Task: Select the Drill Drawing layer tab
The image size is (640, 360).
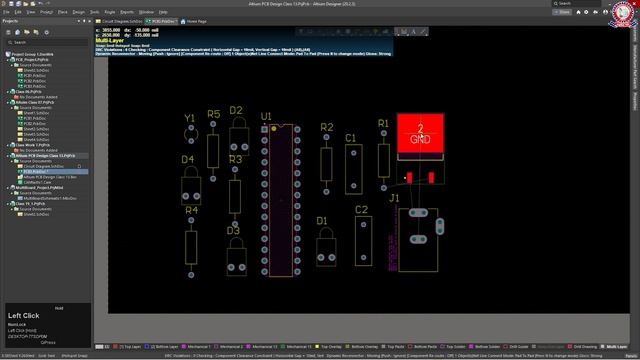Action: pyautogui.click(x=582, y=347)
